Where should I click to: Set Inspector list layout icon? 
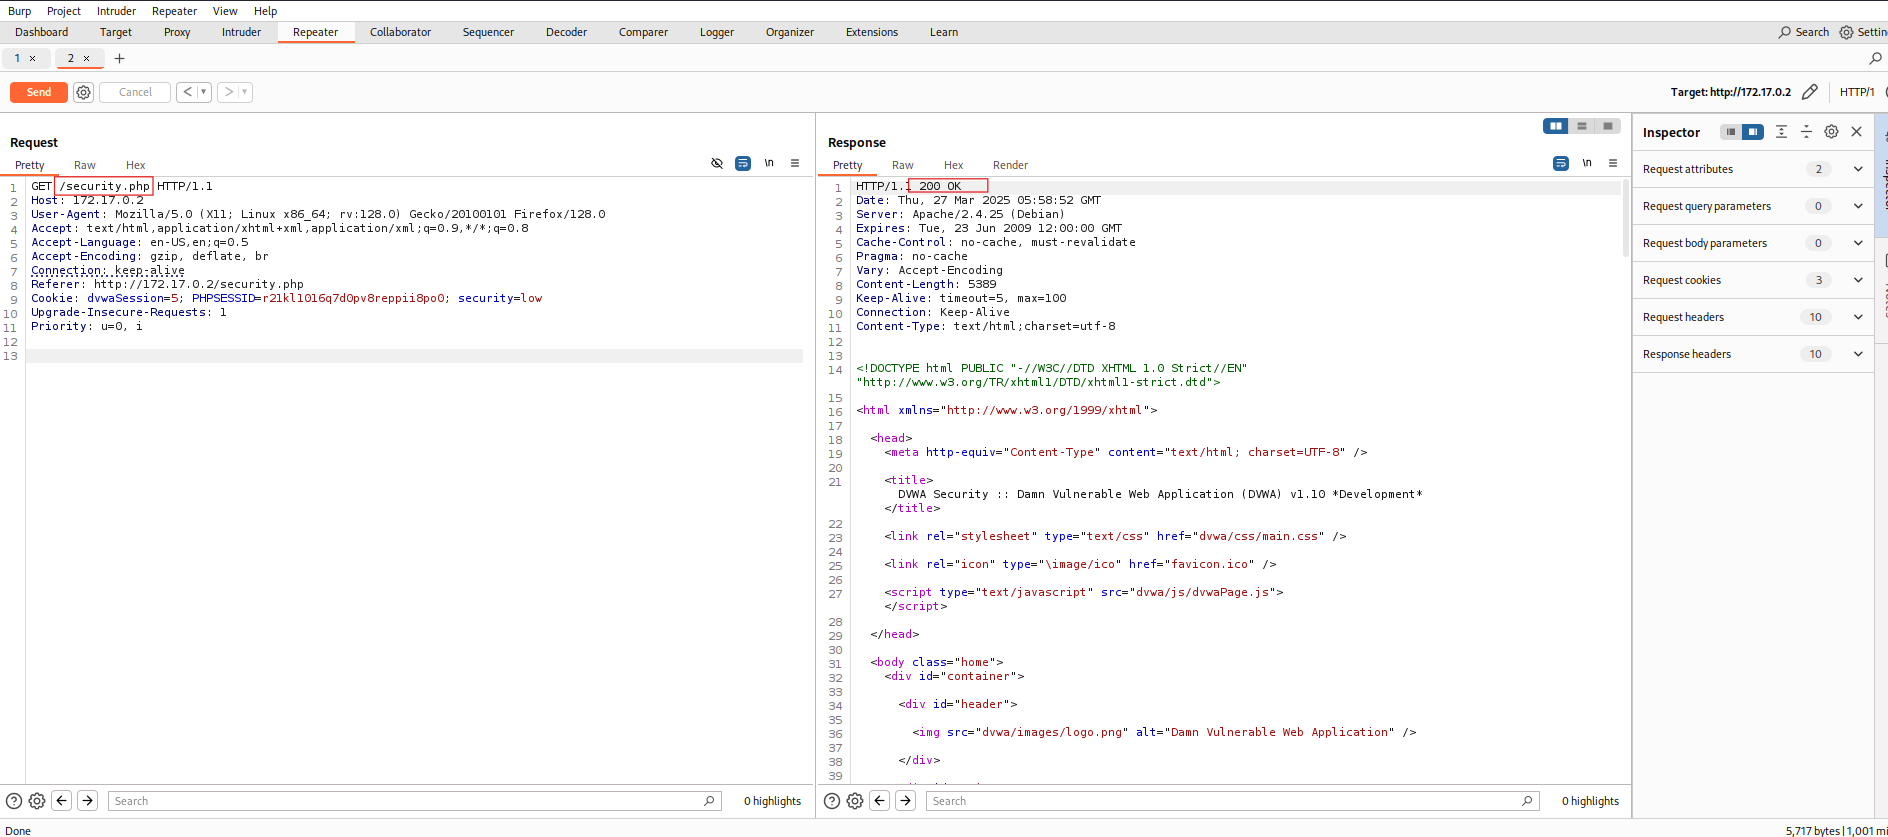click(1731, 132)
